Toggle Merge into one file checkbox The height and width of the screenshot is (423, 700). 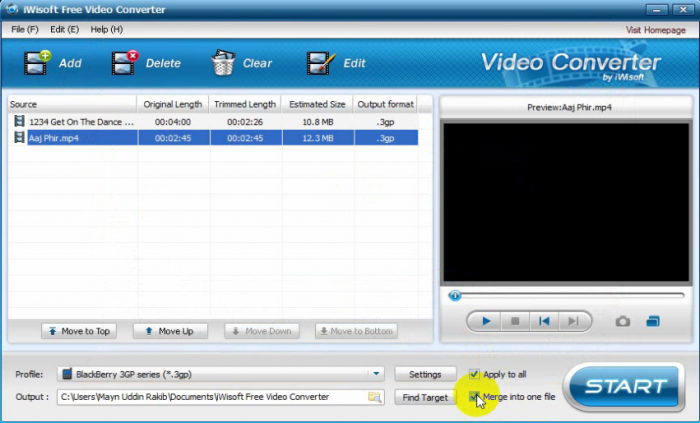[474, 397]
